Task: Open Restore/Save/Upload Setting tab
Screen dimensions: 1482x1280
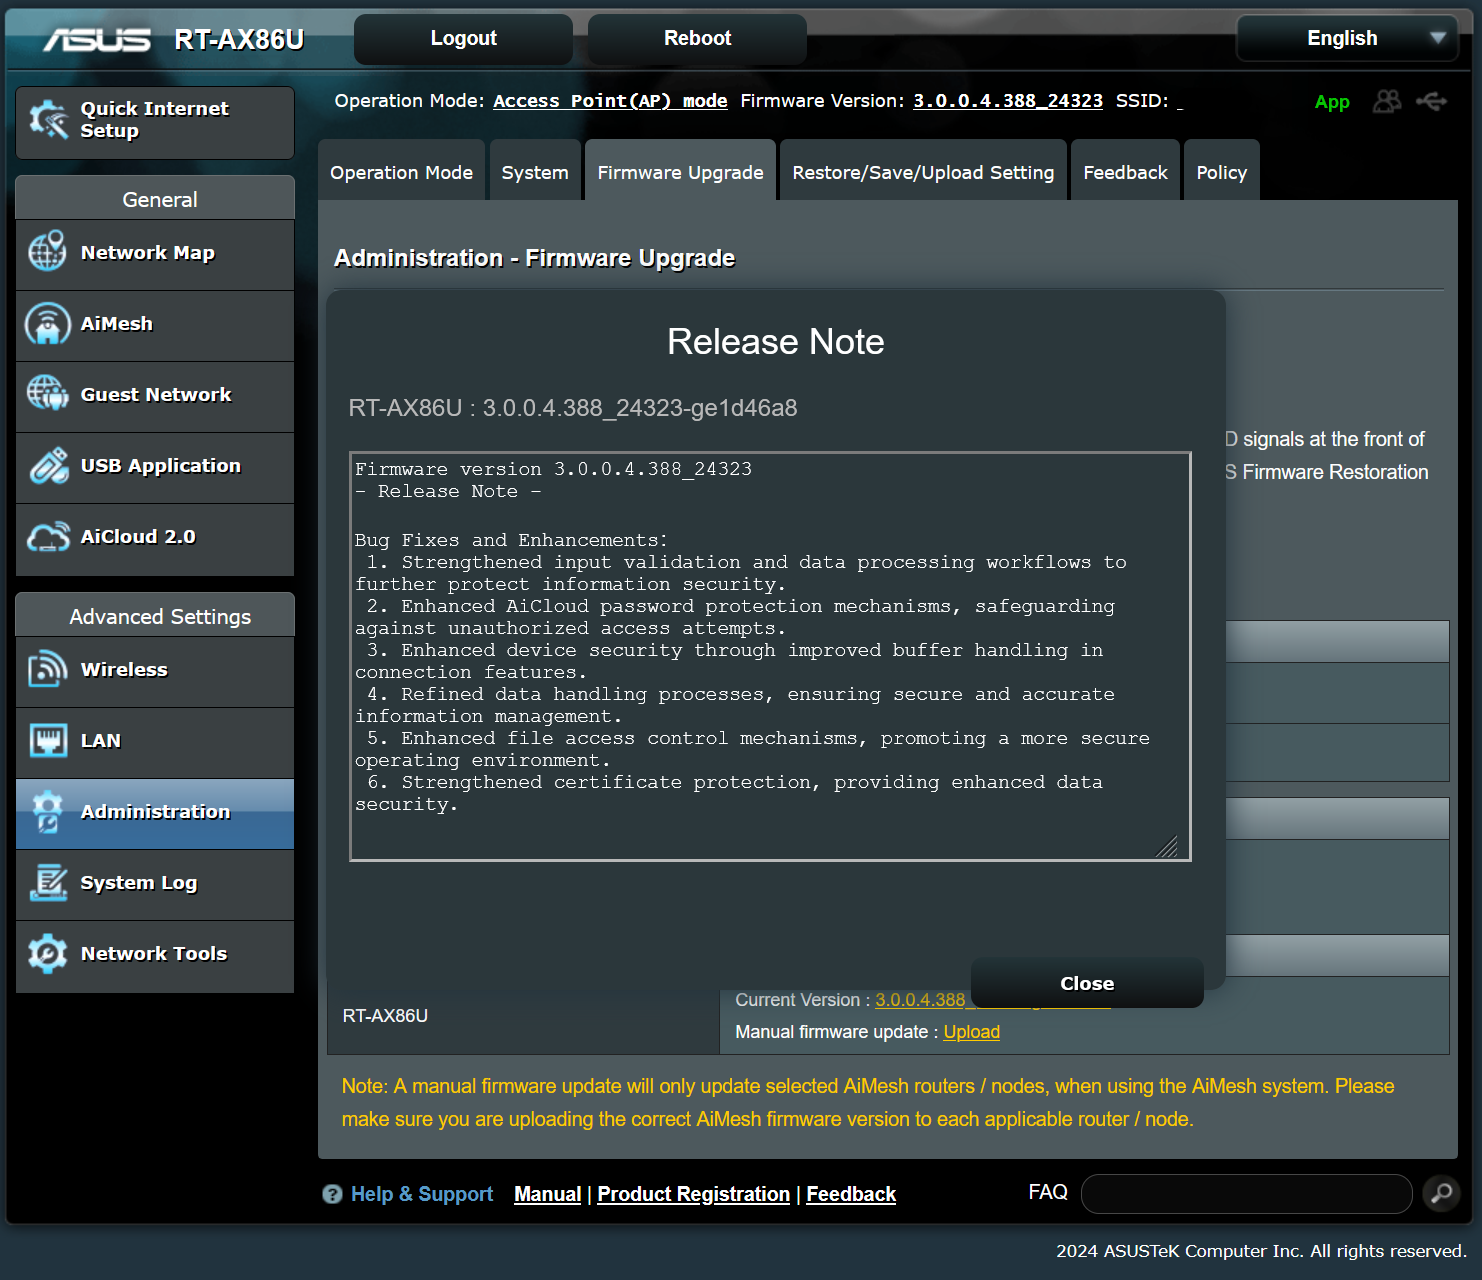Action: [x=923, y=172]
